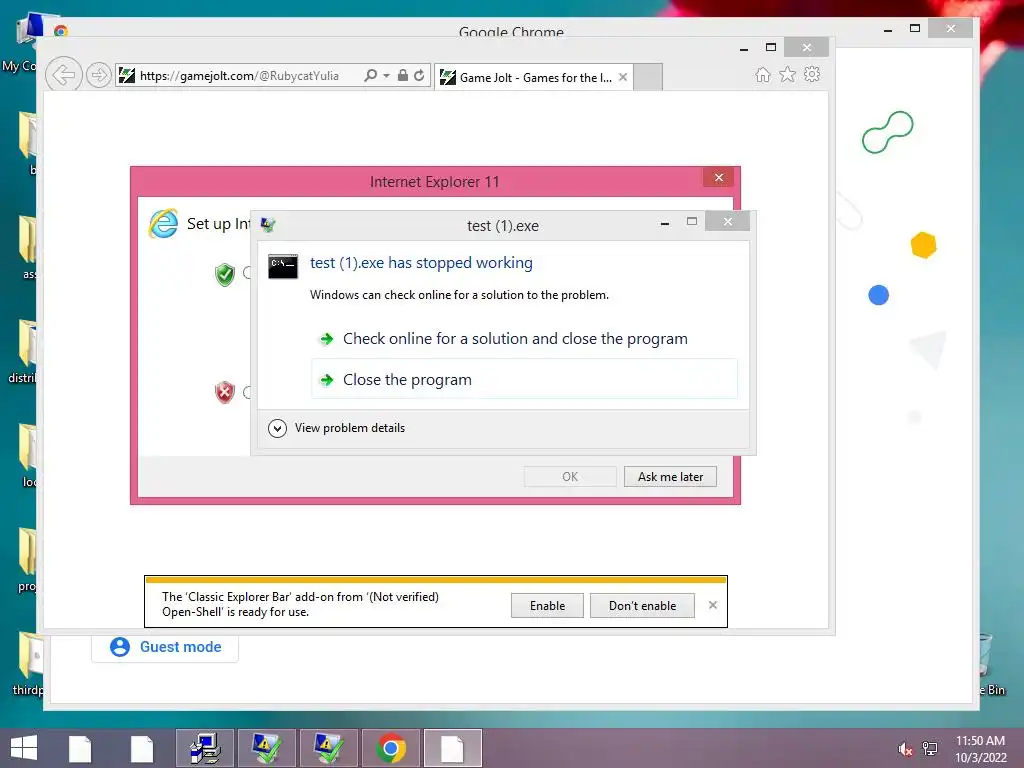This screenshot has height=768, width=1024.
Task: Click the gamejolt.com URL field
Action: pyautogui.click(x=240, y=76)
